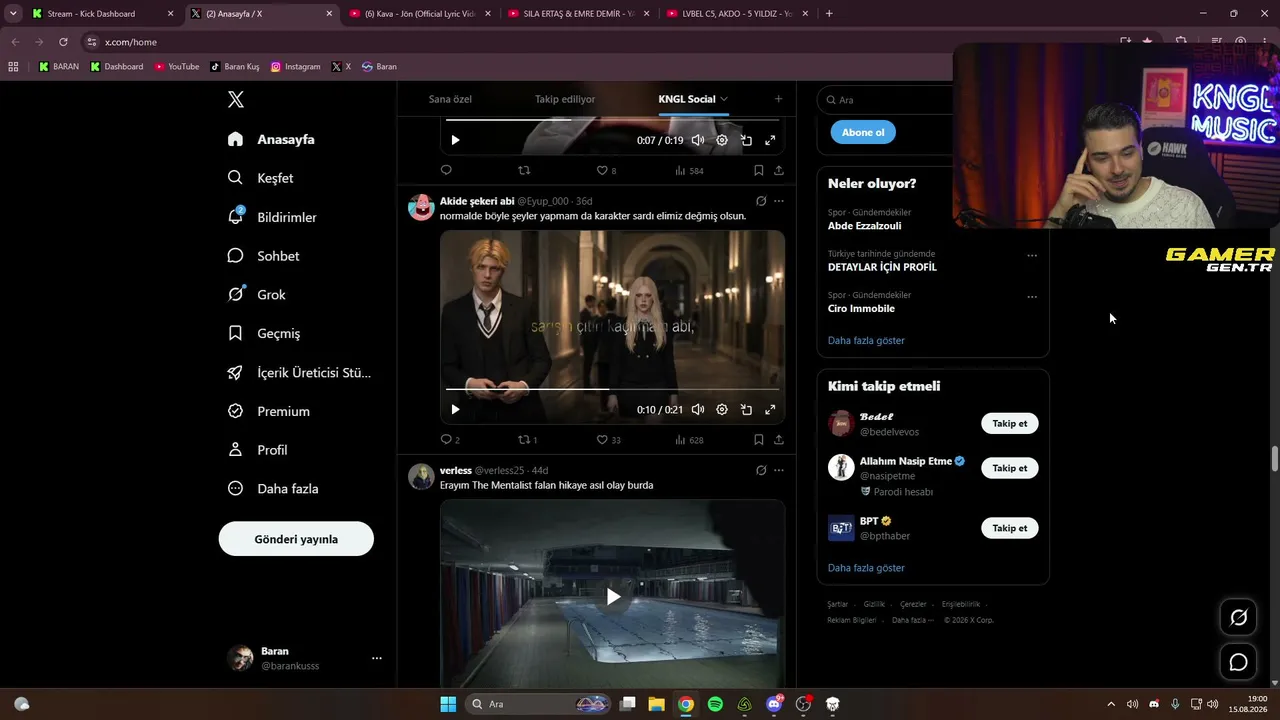Open Bildirimler notifications
This screenshot has width=1280, height=720.
pos(273,217)
